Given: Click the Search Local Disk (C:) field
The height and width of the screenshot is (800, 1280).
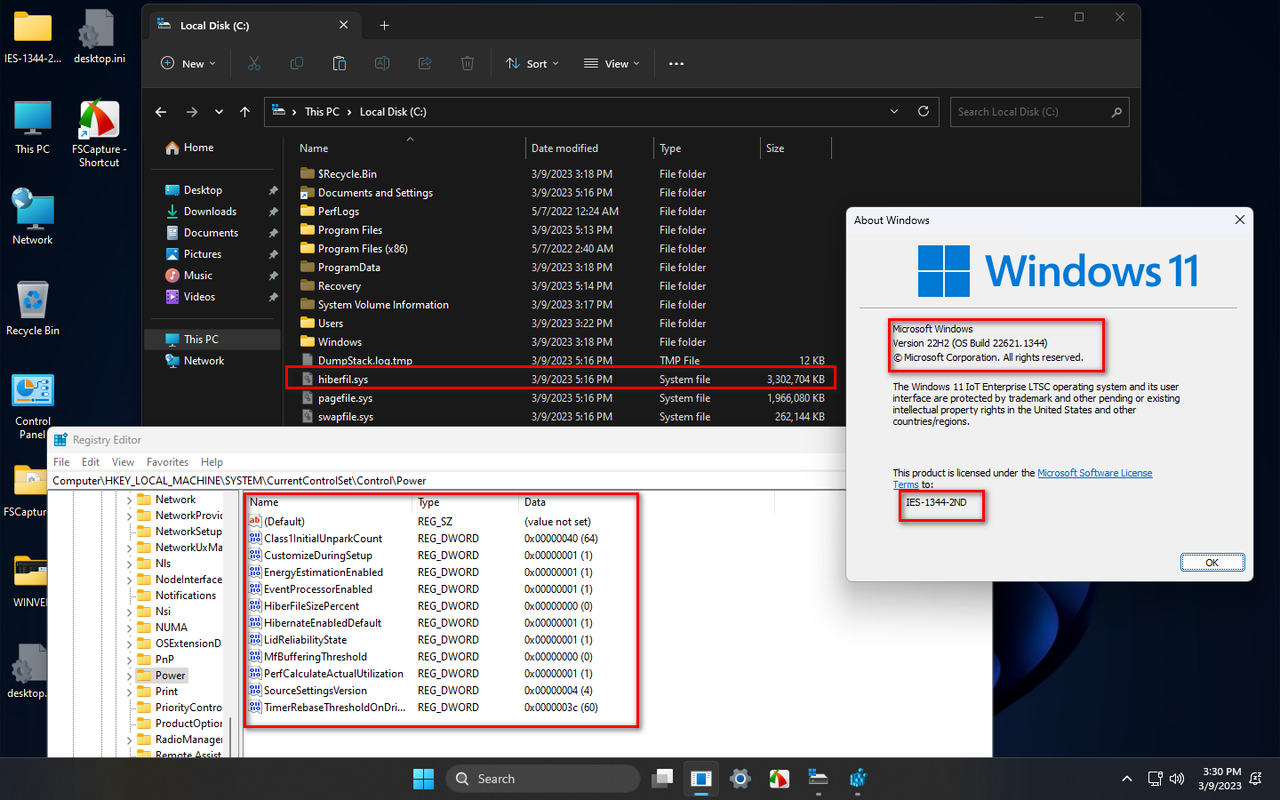Looking at the screenshot, I should coord(1039,112).
